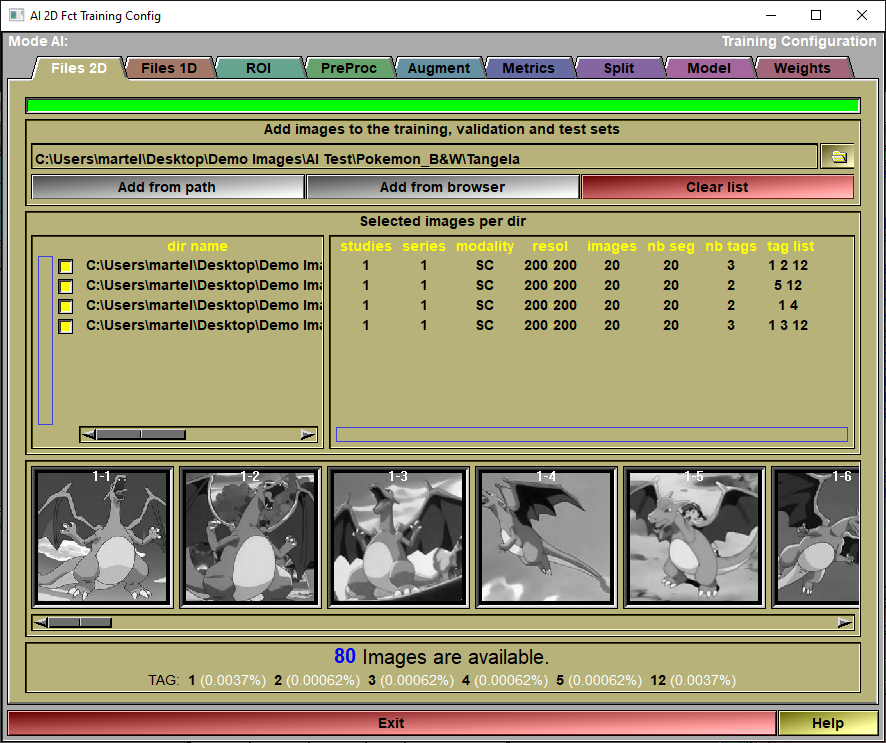Switch to the Files 2D tab
886x743 pixels.
coord(79,68)
